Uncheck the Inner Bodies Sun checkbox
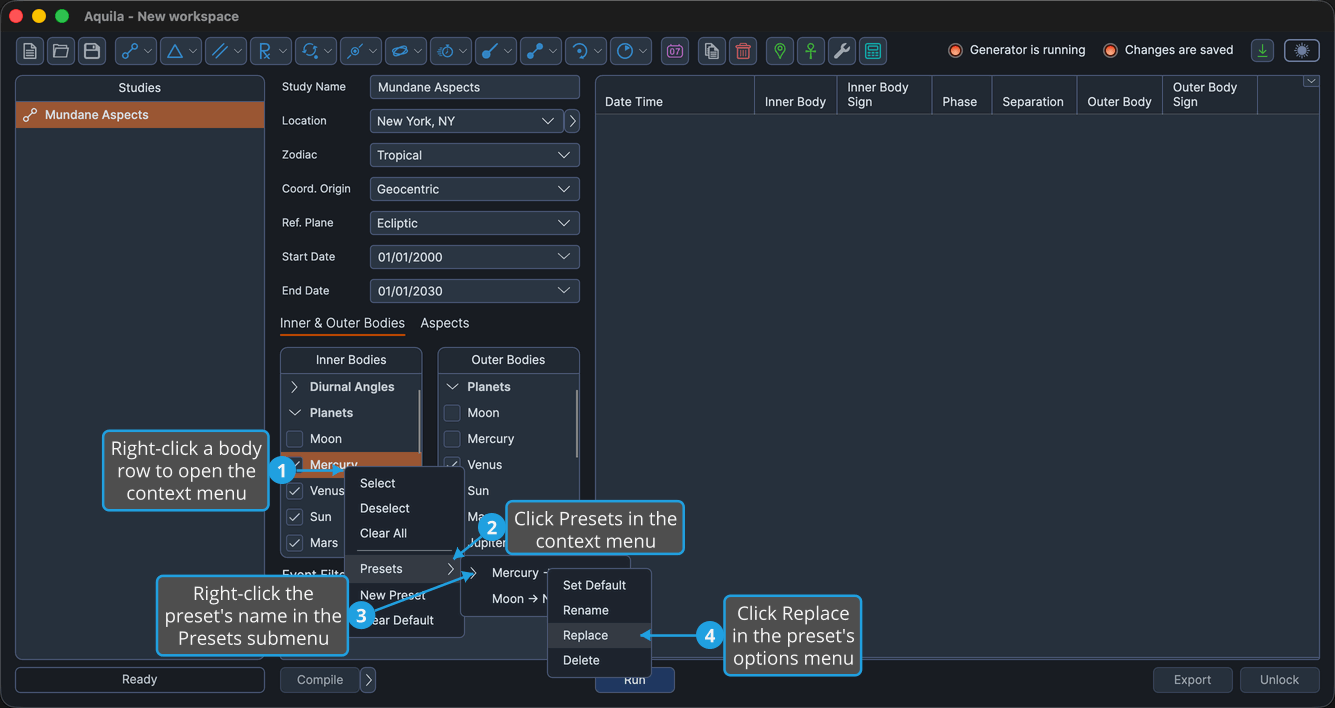1335x708 pixels. (x=294, y=517)
